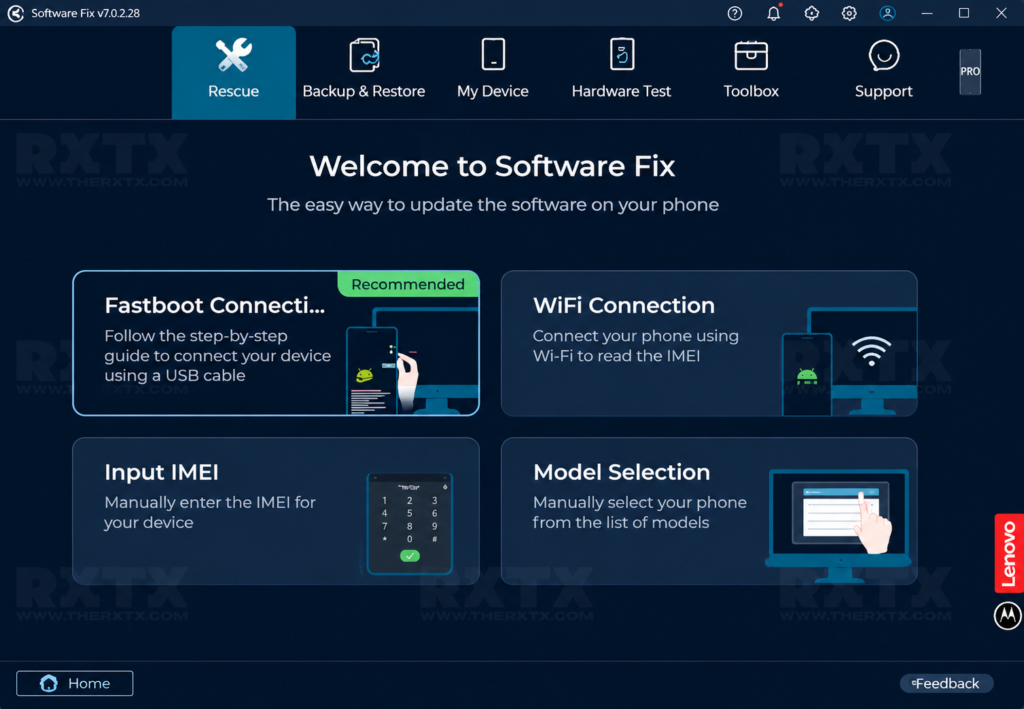The height and width of the screenshot is (709, 1024).
Task: Maximize the Software Fix window
Action: click(964, 13)
